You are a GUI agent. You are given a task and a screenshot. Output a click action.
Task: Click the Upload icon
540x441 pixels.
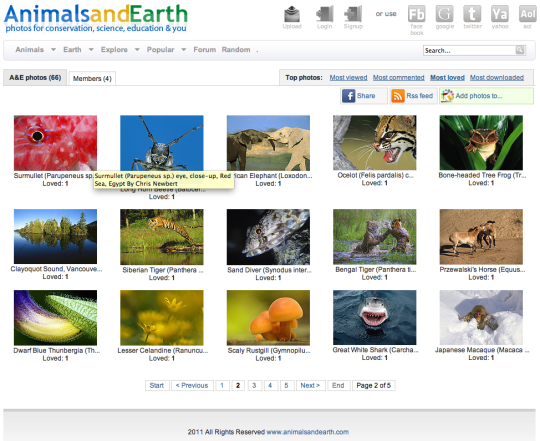click(292, 14)
